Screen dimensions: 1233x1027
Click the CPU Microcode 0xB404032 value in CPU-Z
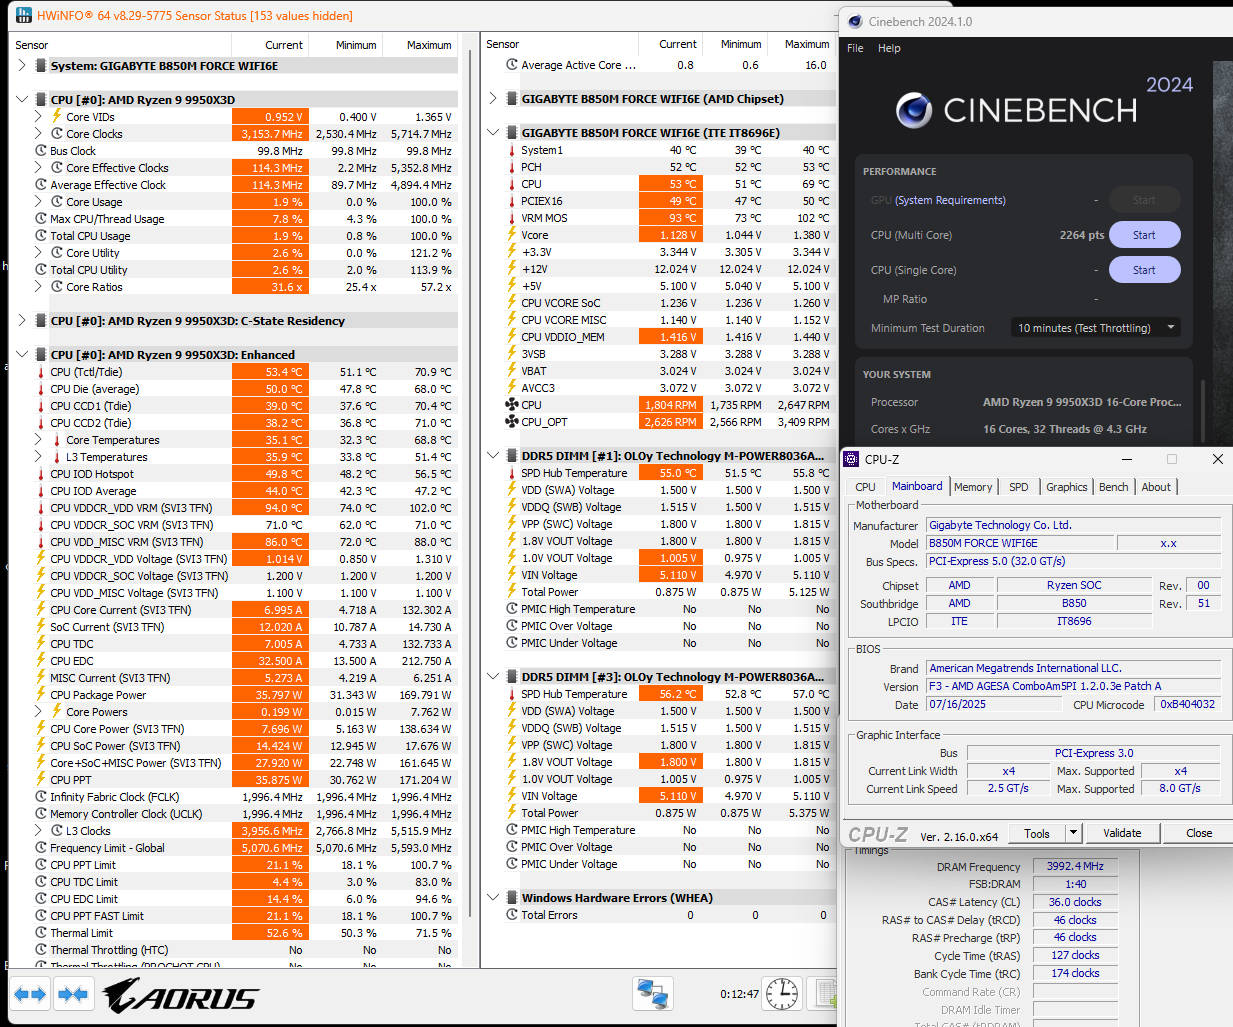click(x=1188, y=704)
